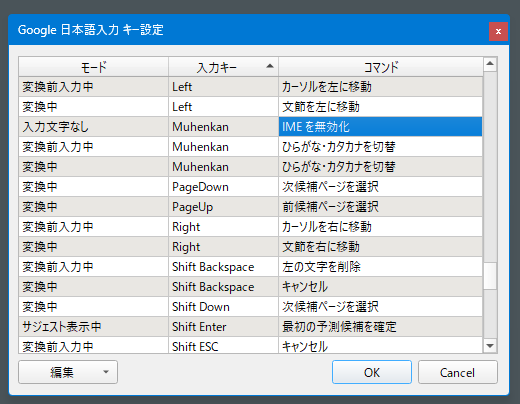The height and width of the screenshot is (404, 520).
Task: Select 次候補ページを選択 cell in PageDown row
Action: [380, 187]
